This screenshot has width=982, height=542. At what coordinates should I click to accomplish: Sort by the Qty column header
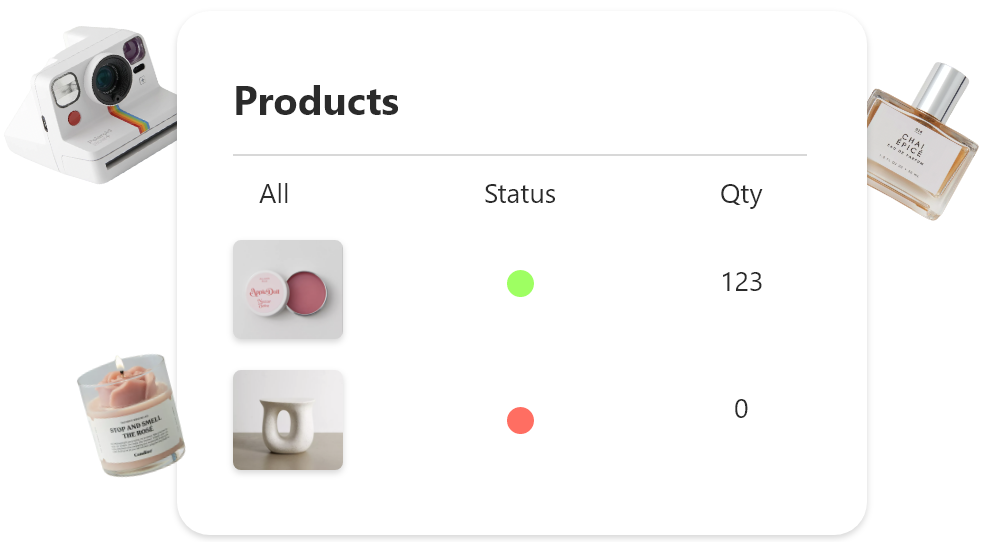point(741,194)
